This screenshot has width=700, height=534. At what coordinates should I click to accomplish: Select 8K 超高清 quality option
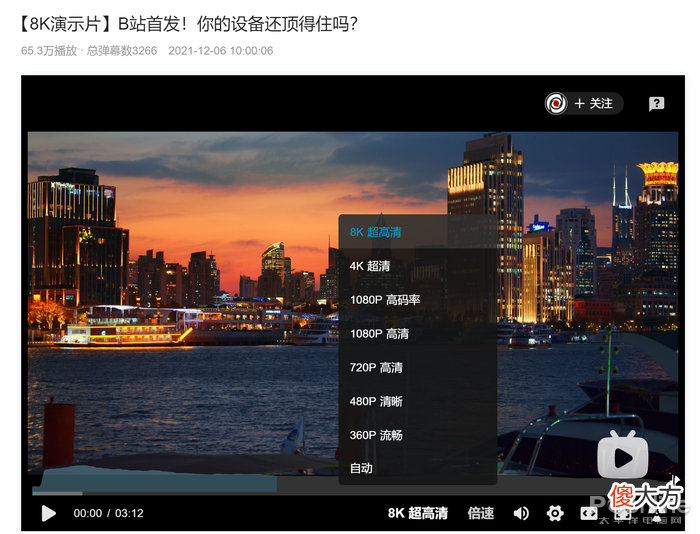[x=418, y=232]
